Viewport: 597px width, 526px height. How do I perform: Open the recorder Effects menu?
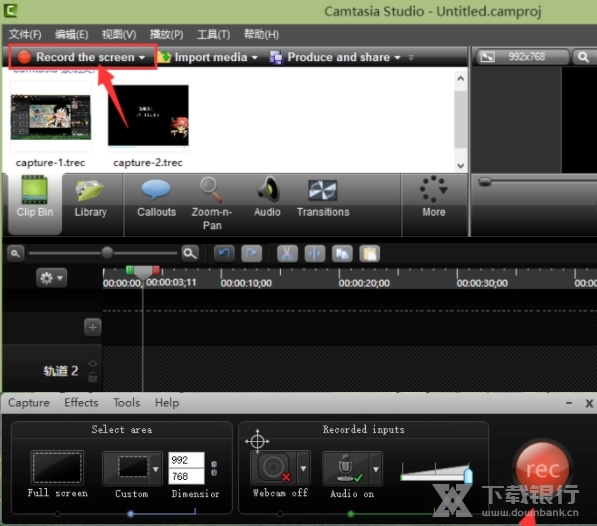[81, 403]
